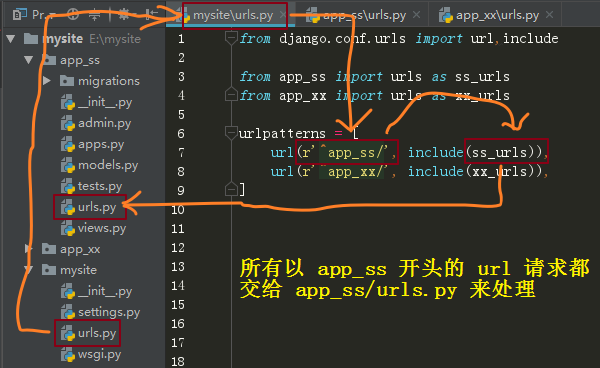This screenshot has height=368, width=600.
Task: Select the migrations folder icon
Action: point(67,81)
